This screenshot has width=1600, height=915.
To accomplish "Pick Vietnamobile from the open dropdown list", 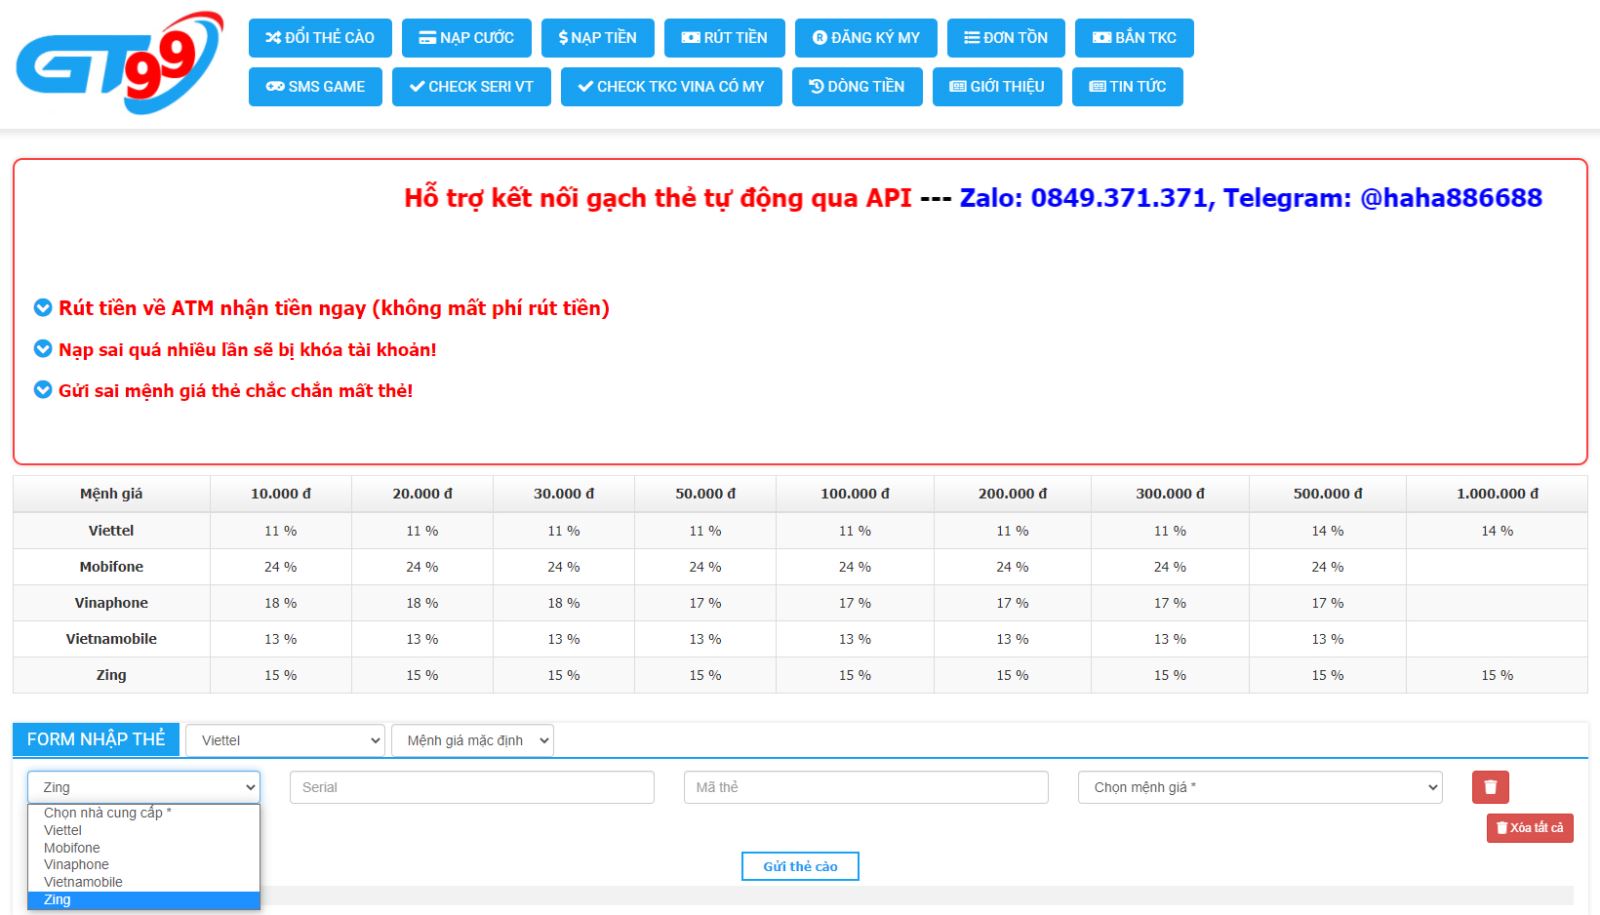I will (144, 882).
